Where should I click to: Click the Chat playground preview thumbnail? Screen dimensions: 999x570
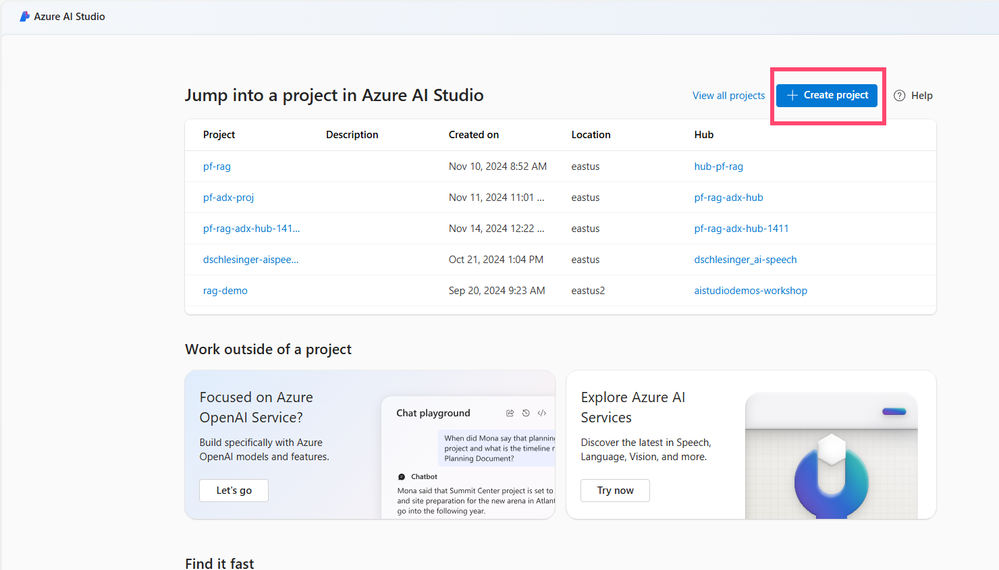point(468,458)
